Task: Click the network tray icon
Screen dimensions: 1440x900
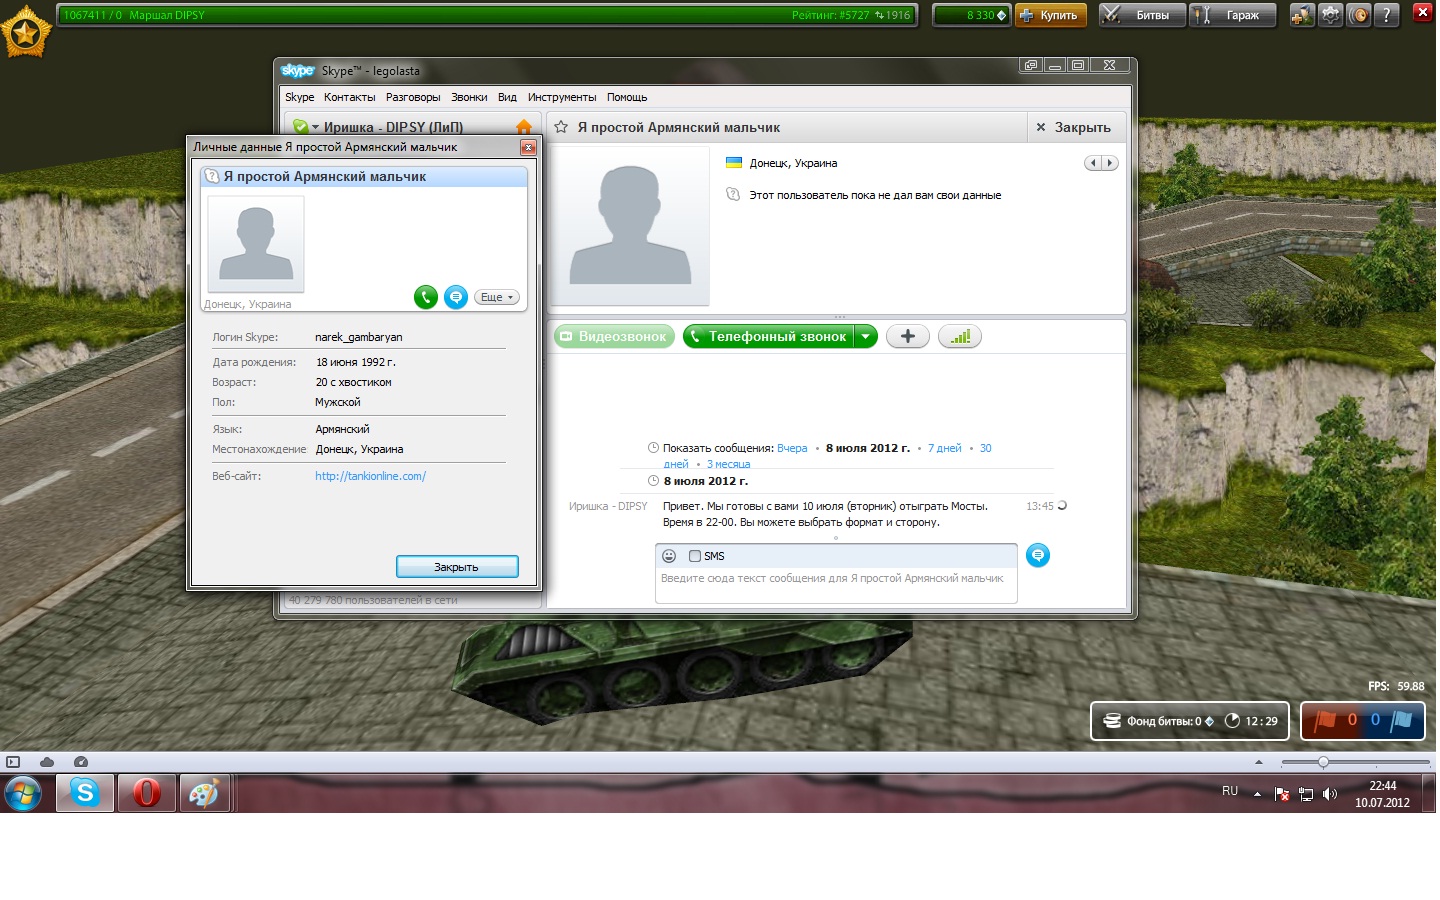Action: [x=1306, y=794]
